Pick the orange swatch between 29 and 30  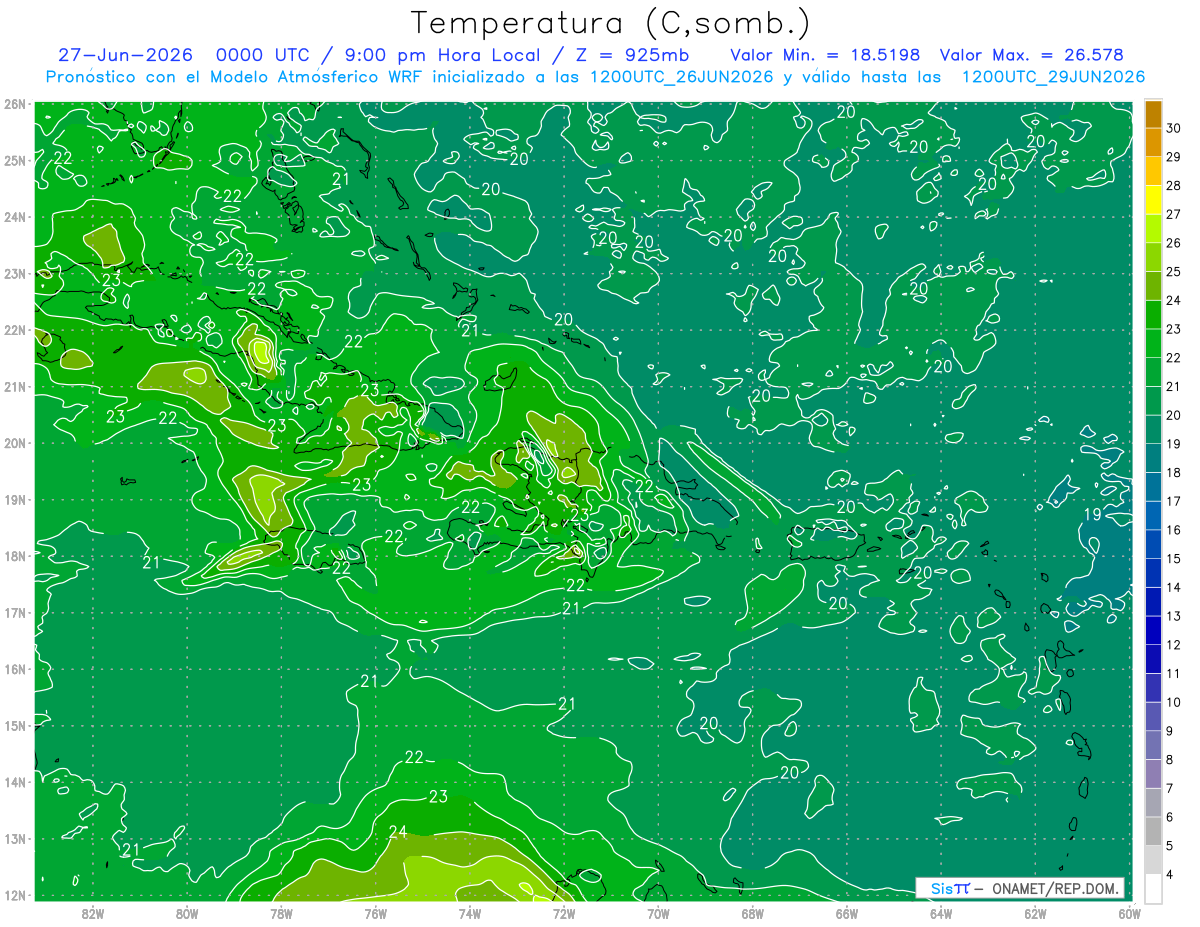[x=1153, y=142]
